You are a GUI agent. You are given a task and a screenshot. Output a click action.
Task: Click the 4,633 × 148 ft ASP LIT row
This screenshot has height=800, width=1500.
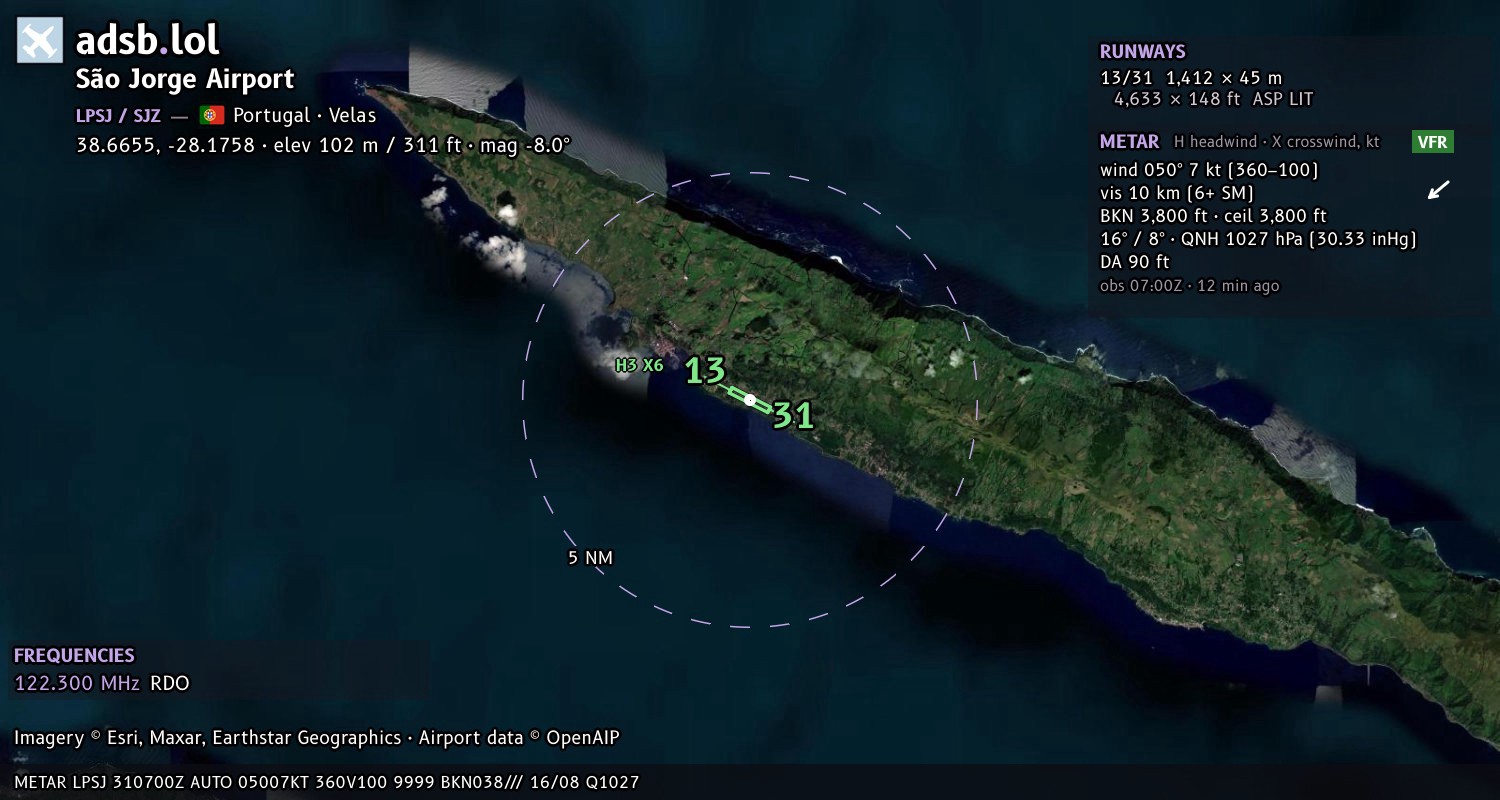pos(1214,99)
